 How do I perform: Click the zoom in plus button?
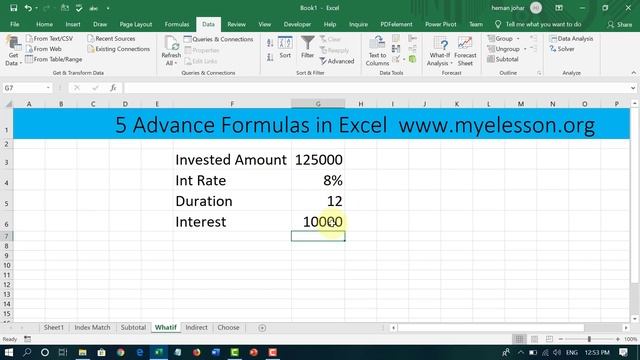(618, 339)
